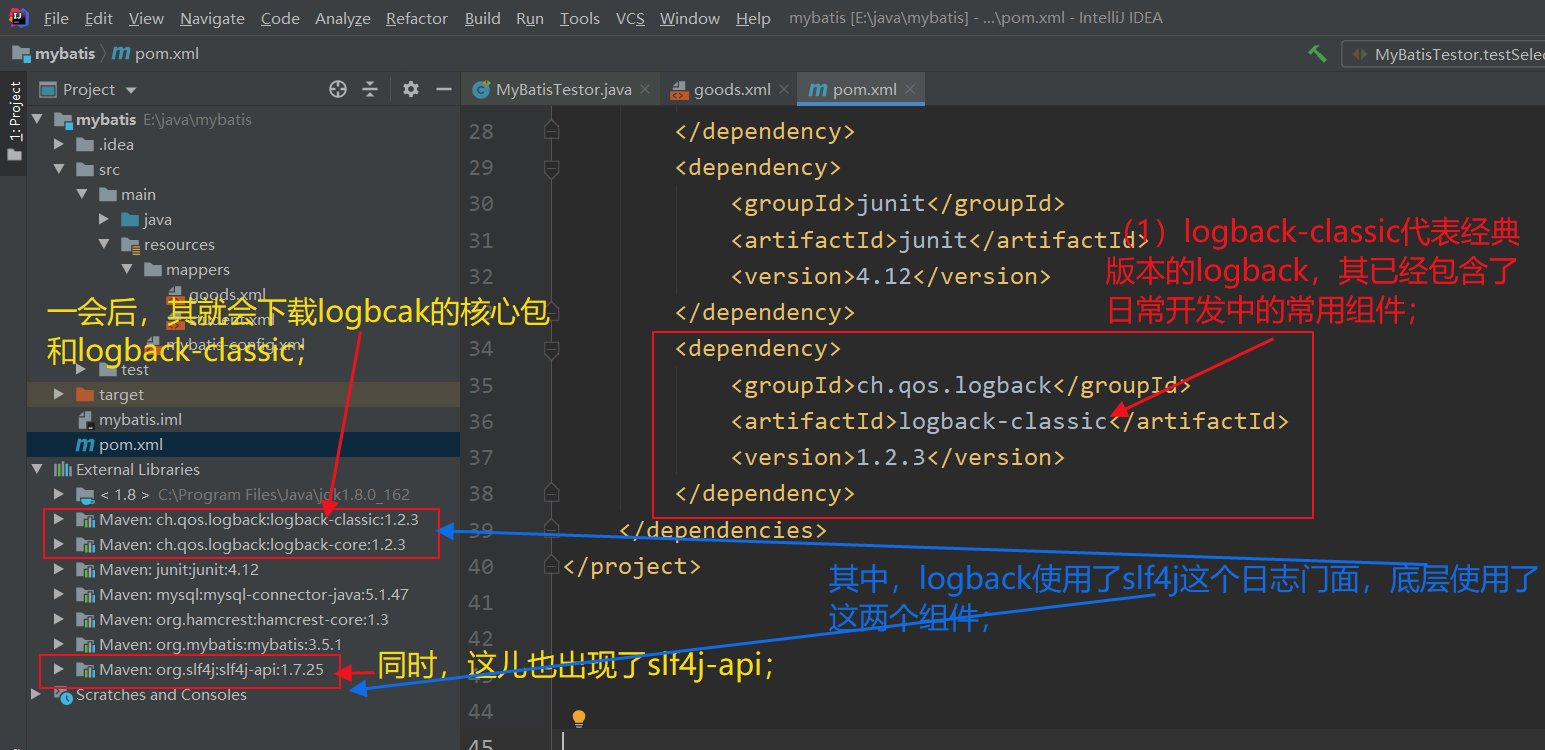Open the Build menu
Screen dimensions: 1545x750
[x=483, y=18]
